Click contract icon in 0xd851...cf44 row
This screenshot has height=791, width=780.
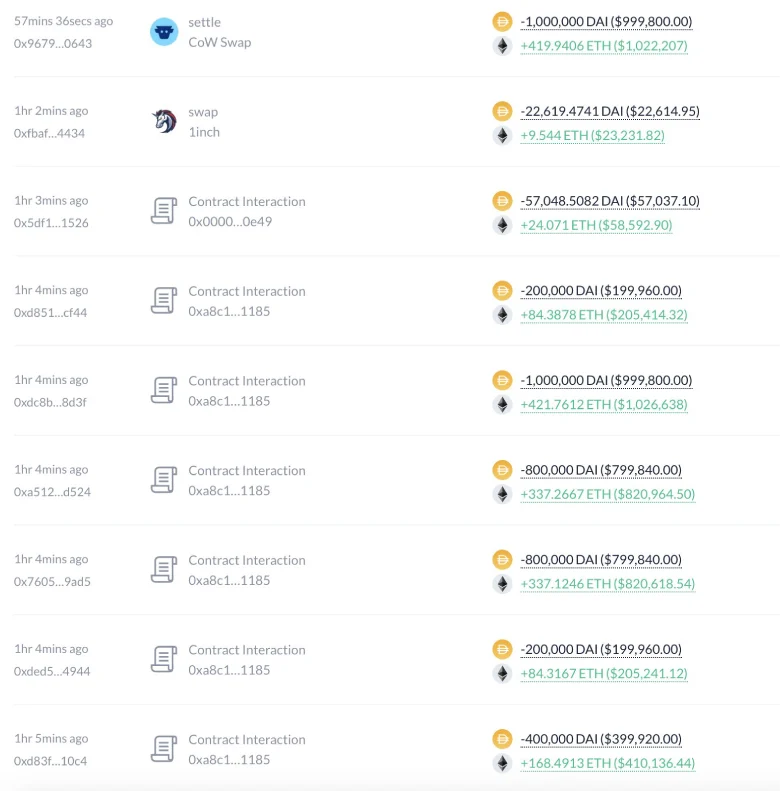pos(164,301)
